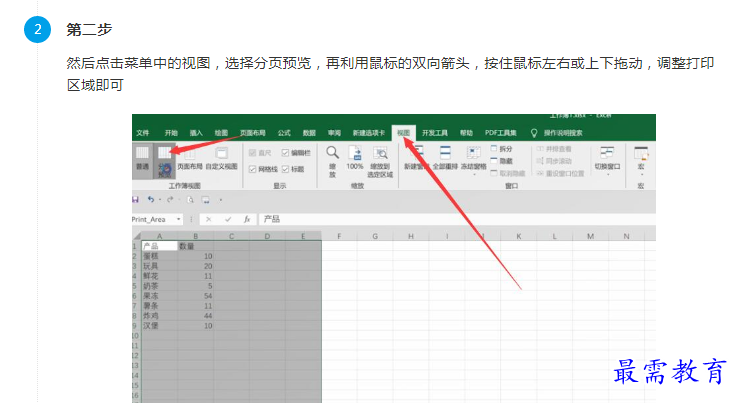
Task: Click 重设窗口位置 reset window position
Action: [560, 173]
